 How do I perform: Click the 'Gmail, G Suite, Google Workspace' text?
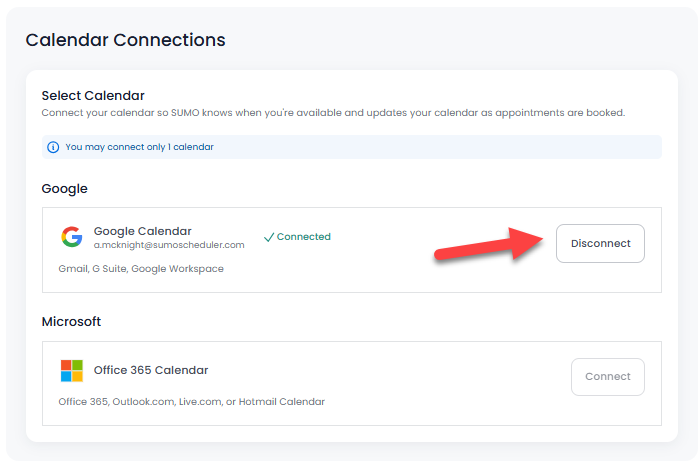click(141, 269)
